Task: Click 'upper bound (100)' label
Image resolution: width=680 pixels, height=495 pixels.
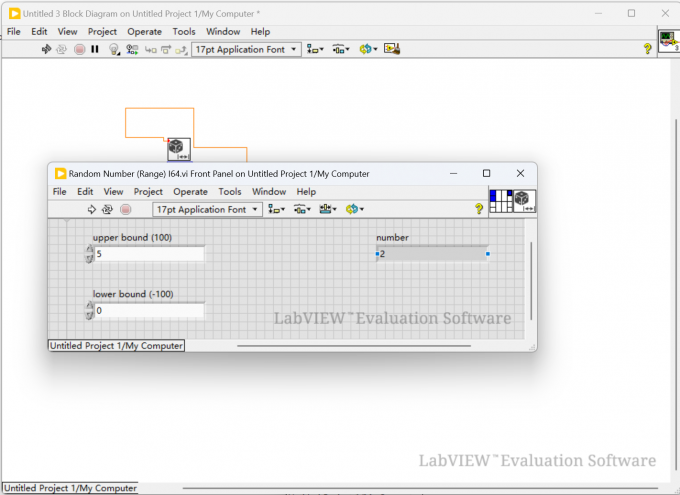Action: [132, 238]
